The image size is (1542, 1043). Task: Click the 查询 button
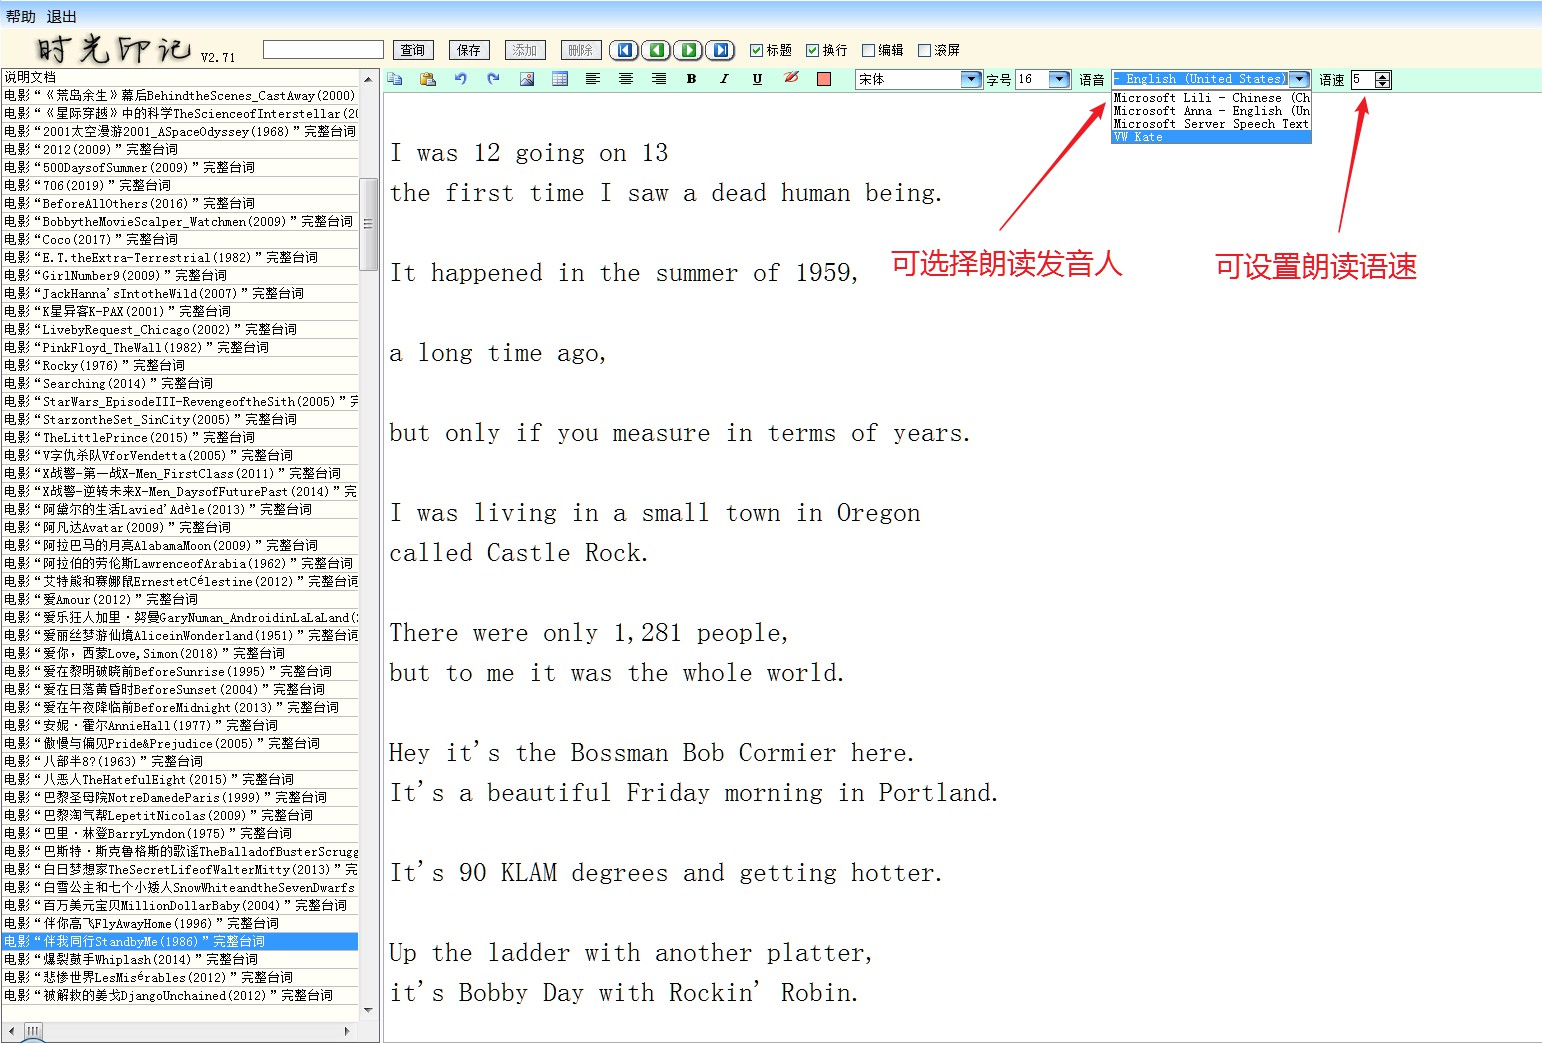(412, 50)
